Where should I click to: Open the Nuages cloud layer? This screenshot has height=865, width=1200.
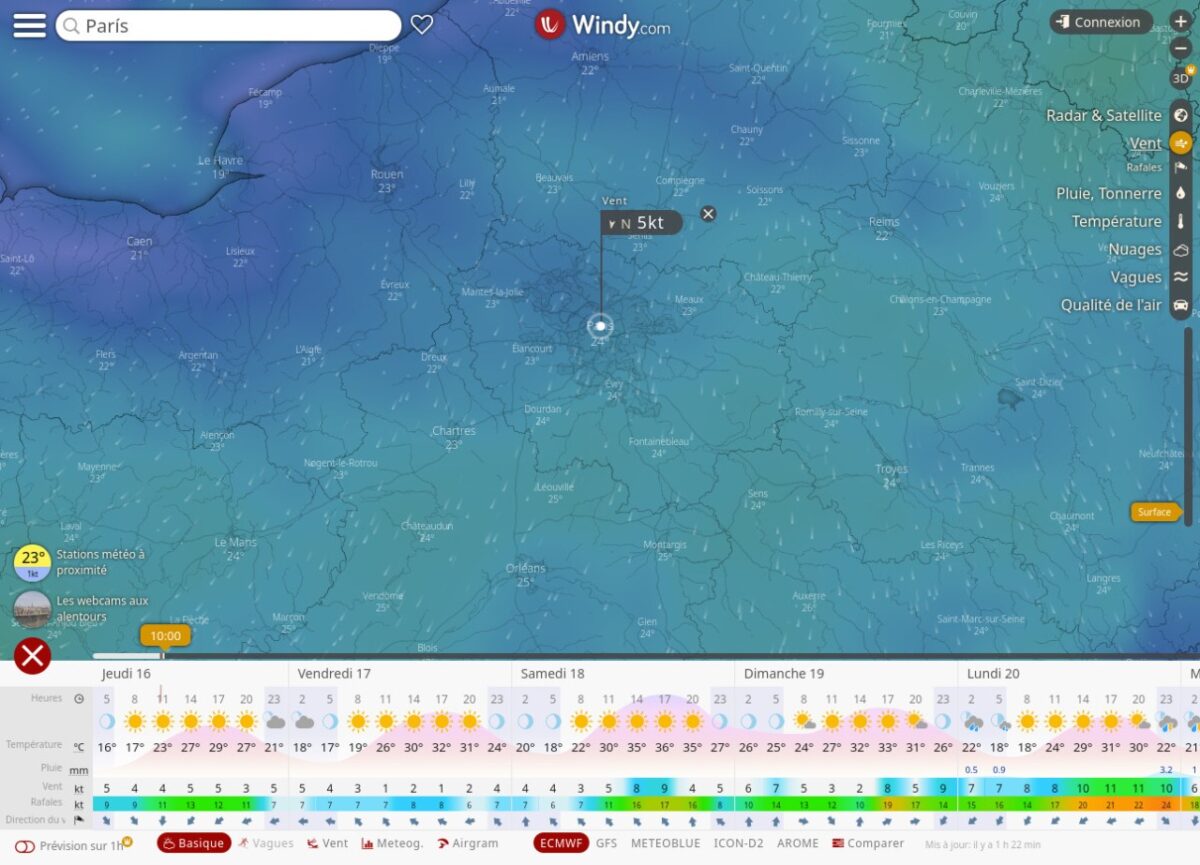1181,249
